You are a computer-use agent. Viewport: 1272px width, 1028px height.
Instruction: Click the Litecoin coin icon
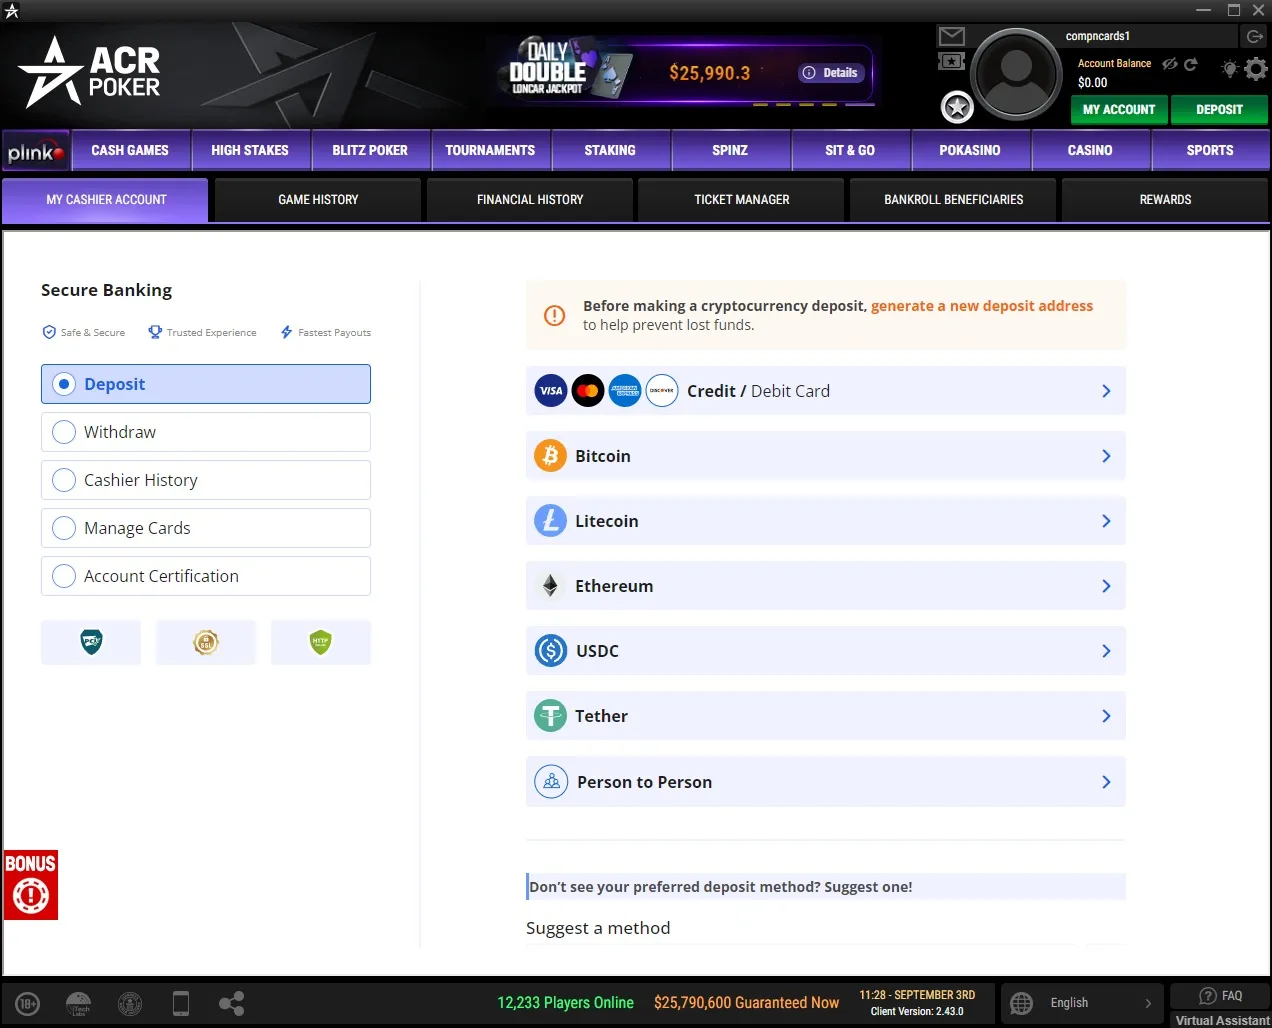(x=550, y=521)
